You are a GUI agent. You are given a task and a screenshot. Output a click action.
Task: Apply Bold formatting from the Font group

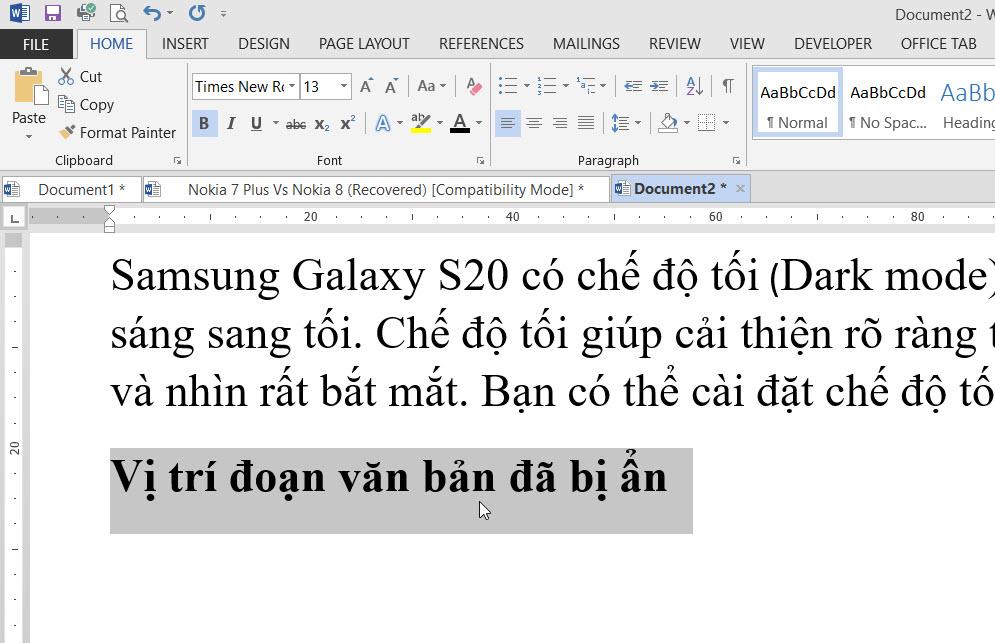click(x=204, y=122)
